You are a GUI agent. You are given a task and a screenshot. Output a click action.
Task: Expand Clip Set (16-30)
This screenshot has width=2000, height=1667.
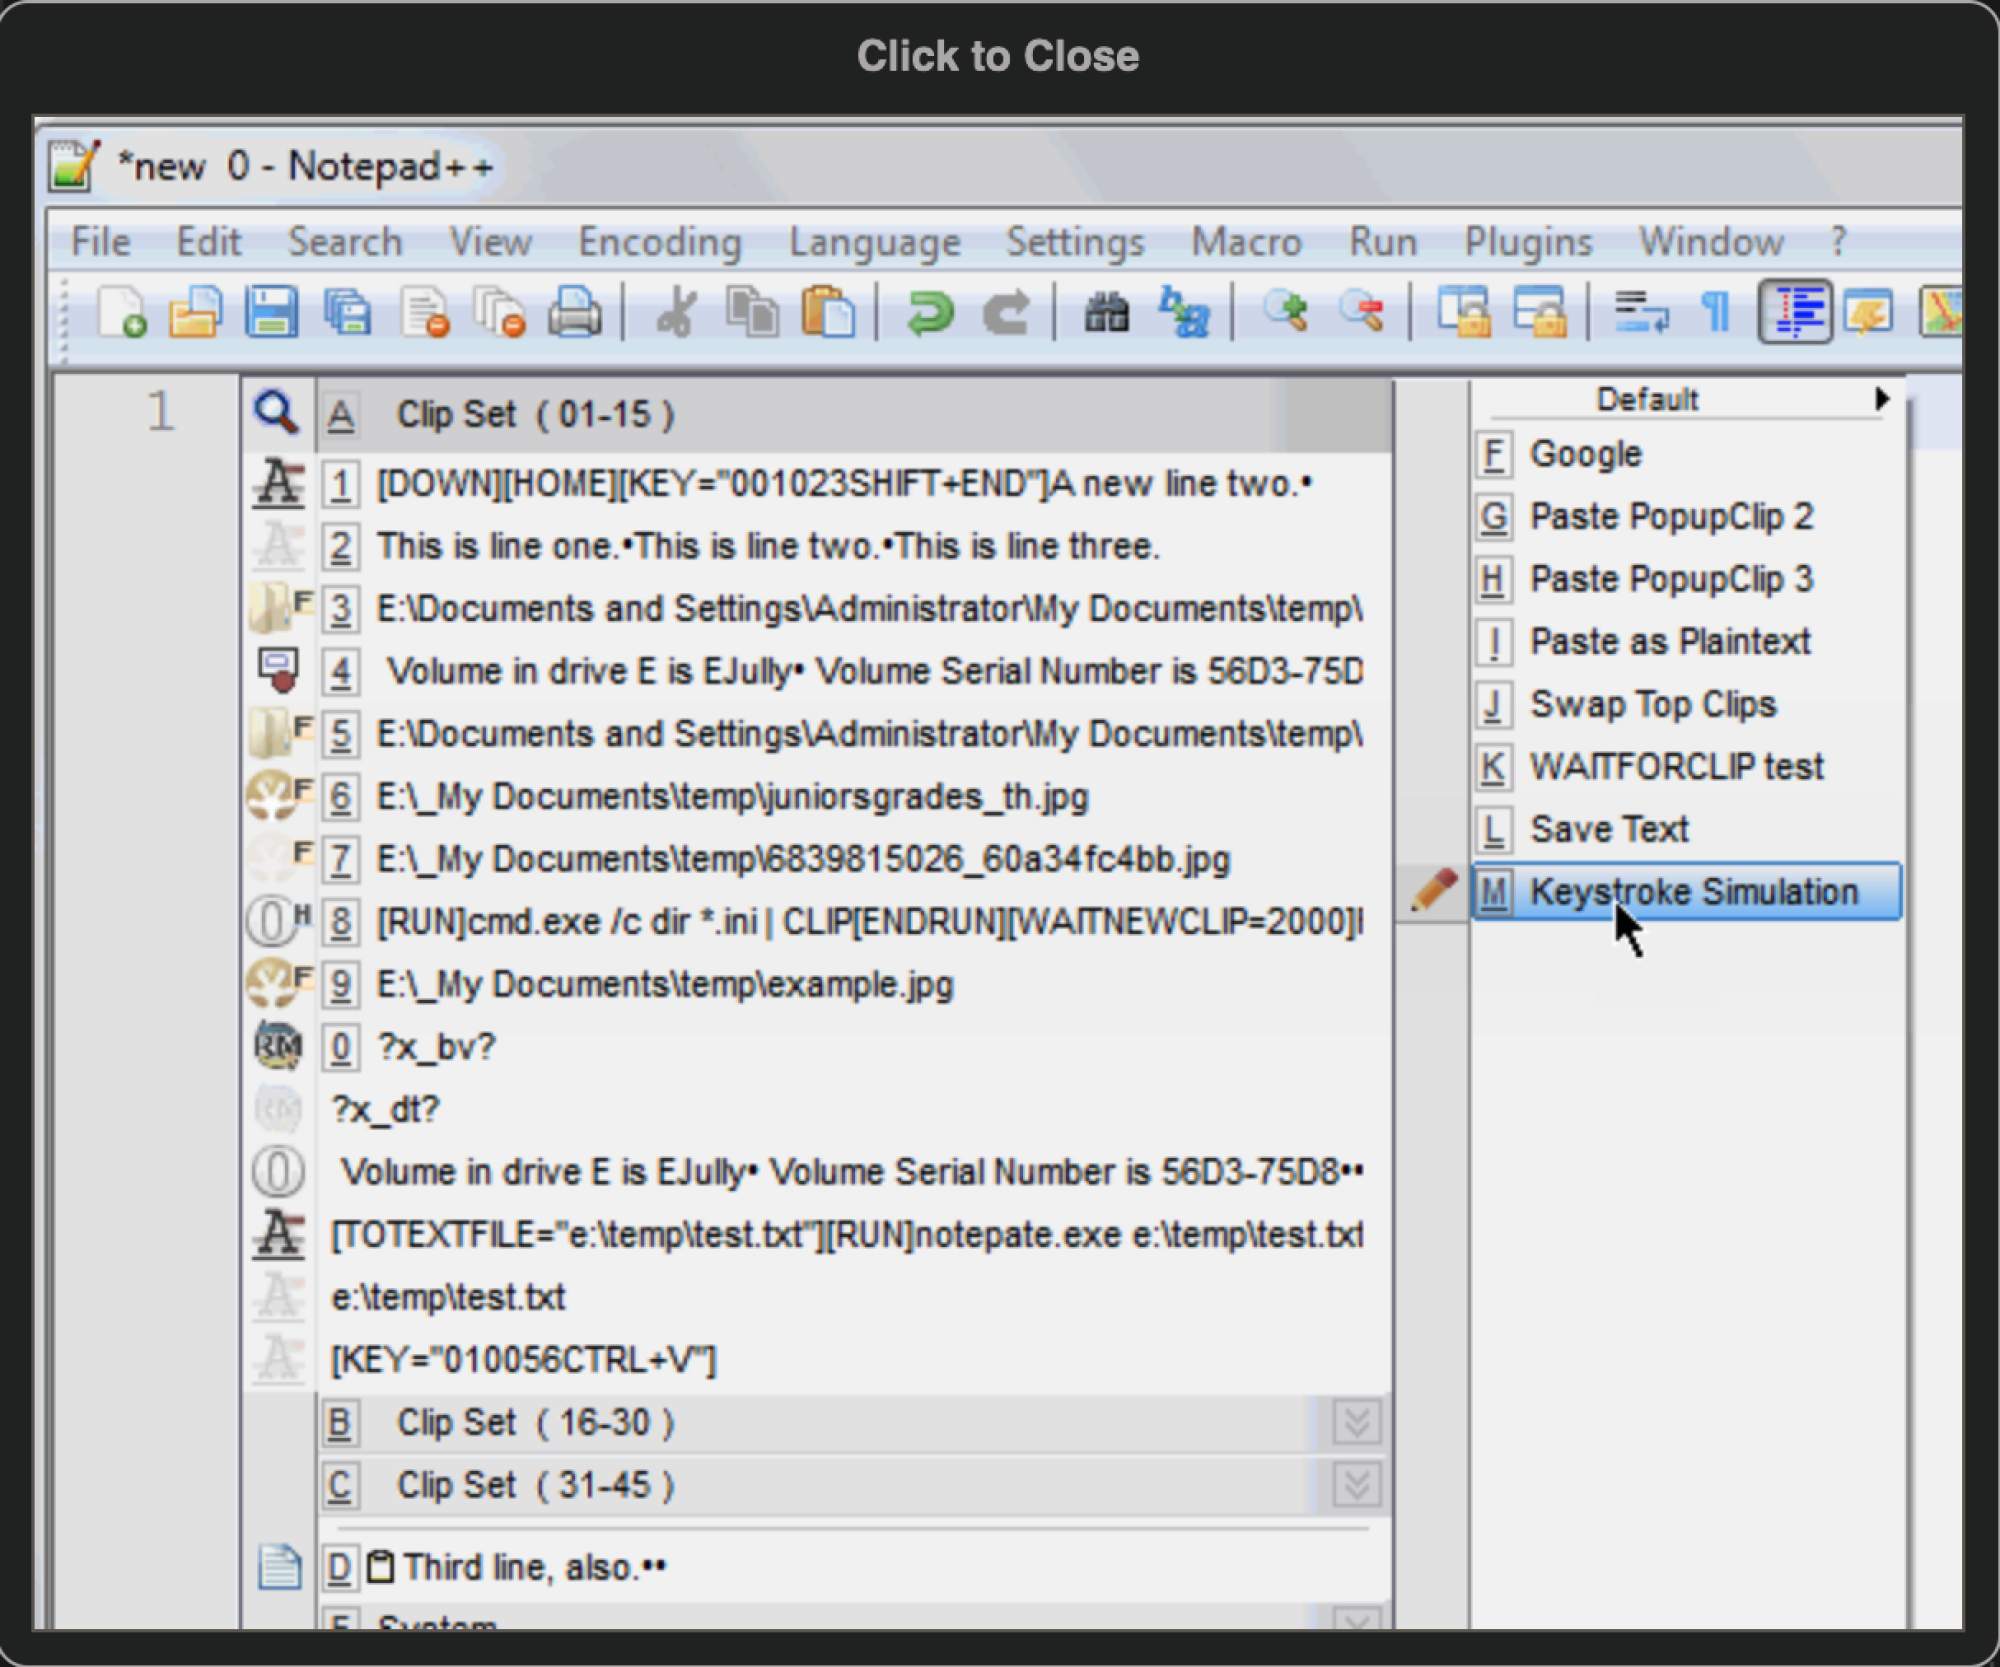coord(1356,1421)
